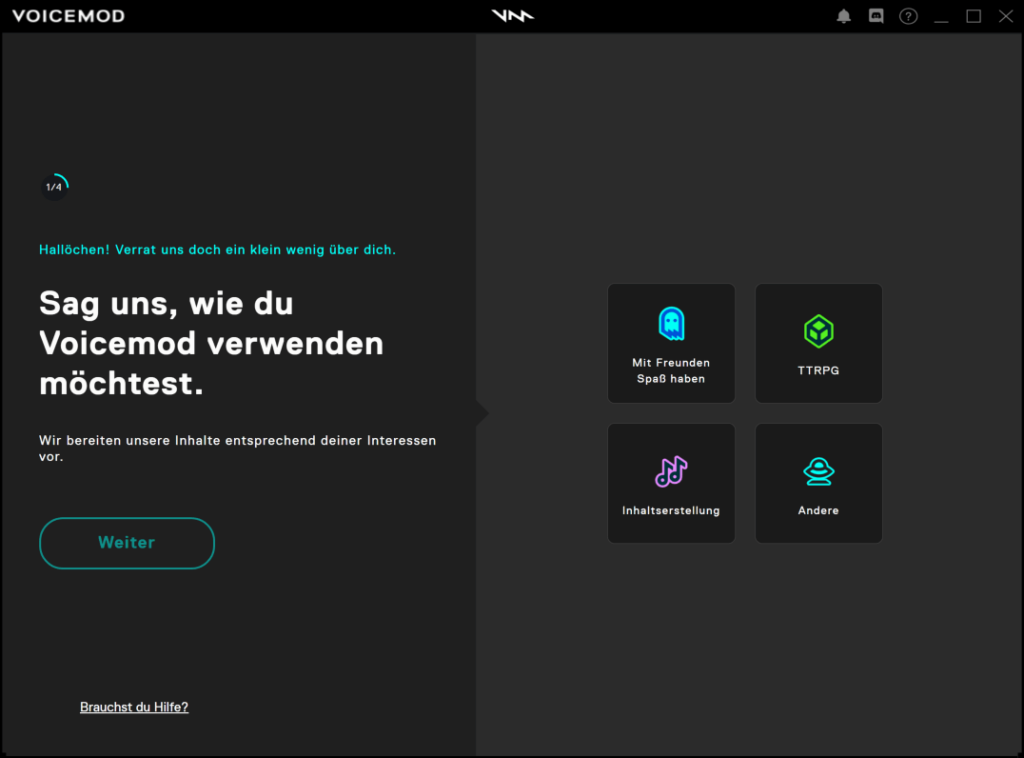The image size is (1024, 758).
Task: Click the ghost icon for fun with friends
Action: point(671,324)
